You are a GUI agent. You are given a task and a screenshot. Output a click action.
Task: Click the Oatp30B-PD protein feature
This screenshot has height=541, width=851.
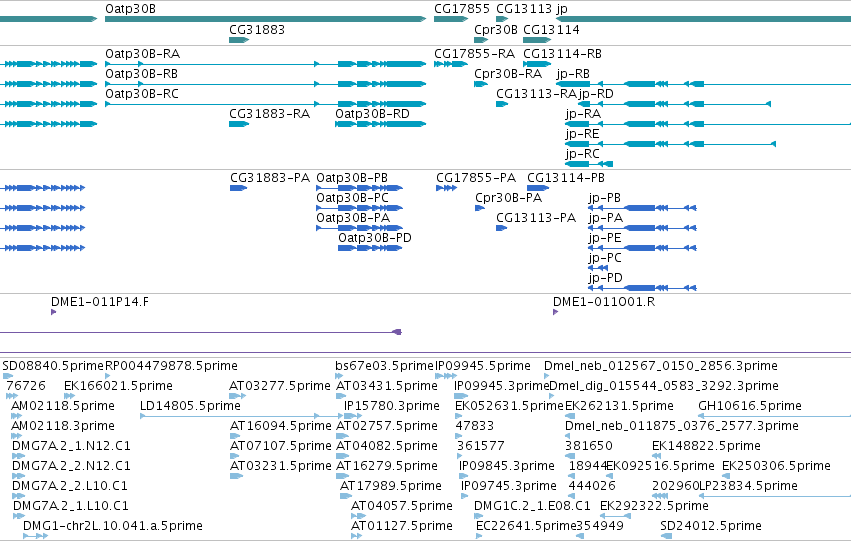370,248
